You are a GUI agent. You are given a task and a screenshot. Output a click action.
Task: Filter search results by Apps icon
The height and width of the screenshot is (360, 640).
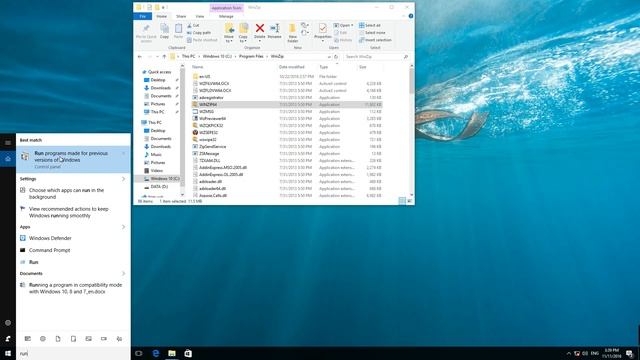pos(27,339)
